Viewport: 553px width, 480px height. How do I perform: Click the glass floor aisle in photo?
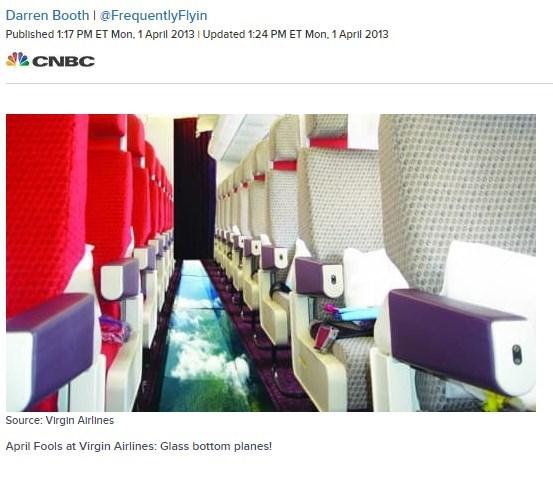point(203,339)
